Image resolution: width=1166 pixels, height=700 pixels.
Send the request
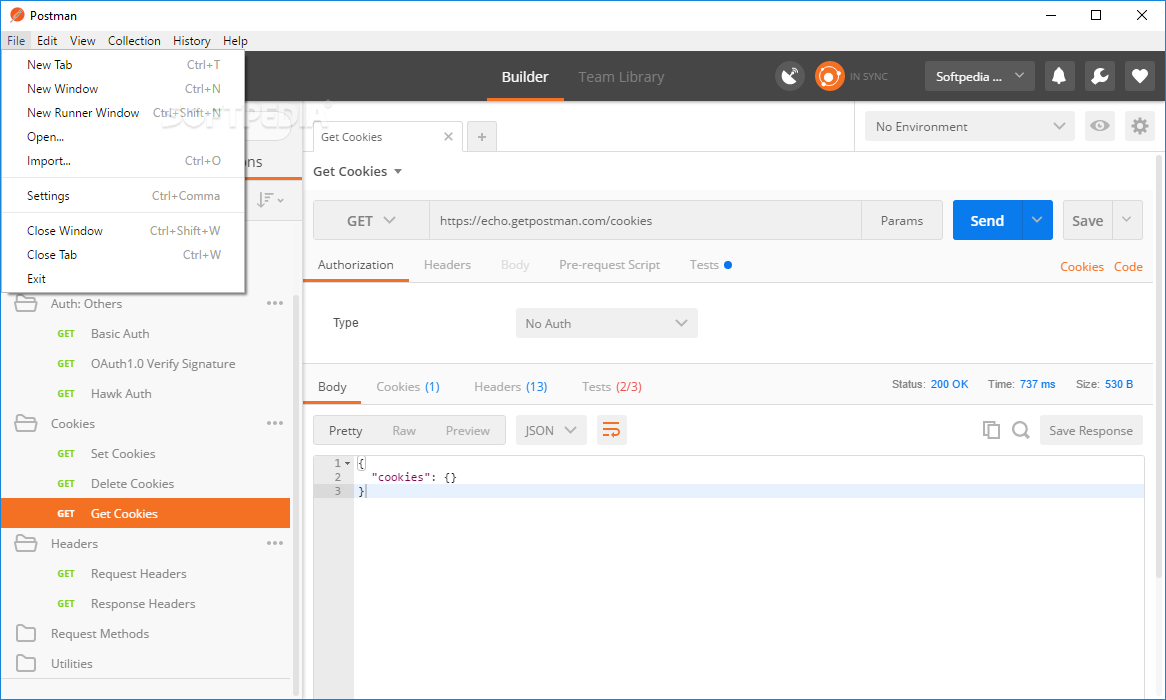pos(987,220)
